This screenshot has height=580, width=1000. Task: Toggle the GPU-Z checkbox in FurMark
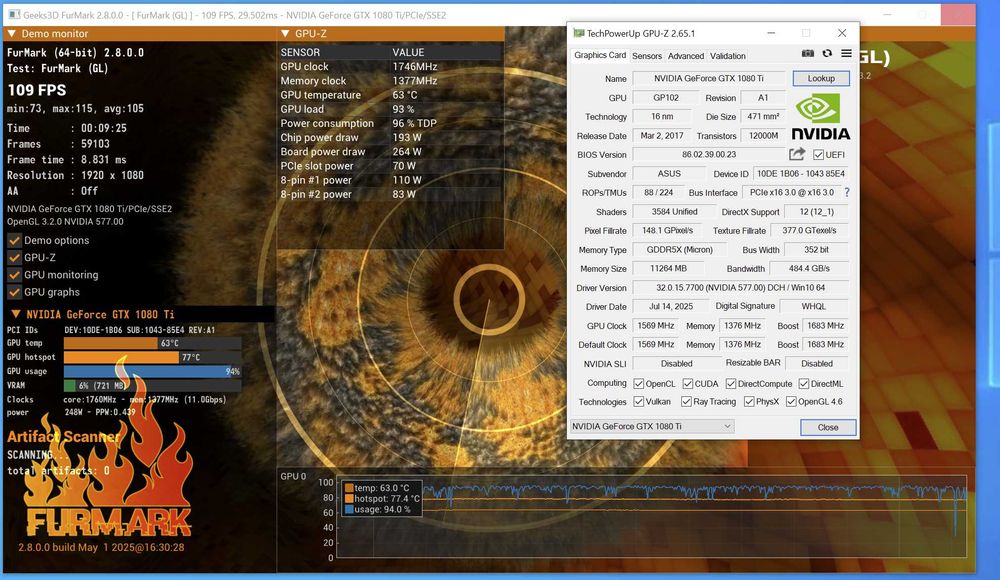point(14,258)
